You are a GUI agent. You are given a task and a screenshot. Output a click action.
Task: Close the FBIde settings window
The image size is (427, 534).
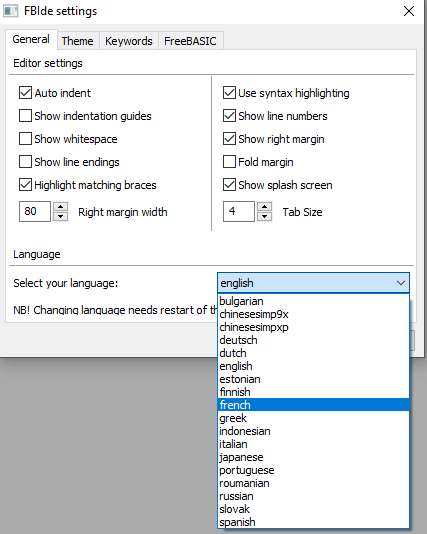pos(409,11)
